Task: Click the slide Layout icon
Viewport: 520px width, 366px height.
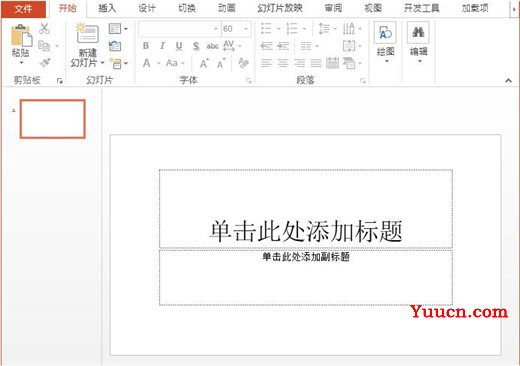Action: point(115,29)
